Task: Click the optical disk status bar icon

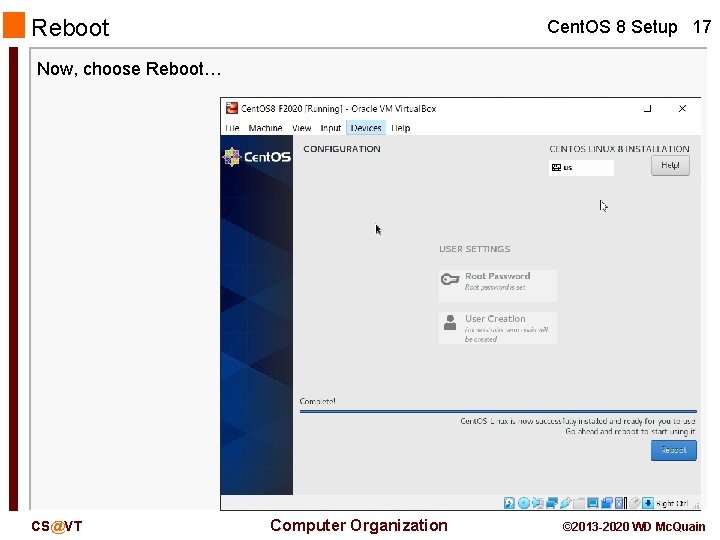Action: pyautogui.click(x=524, y=503)
